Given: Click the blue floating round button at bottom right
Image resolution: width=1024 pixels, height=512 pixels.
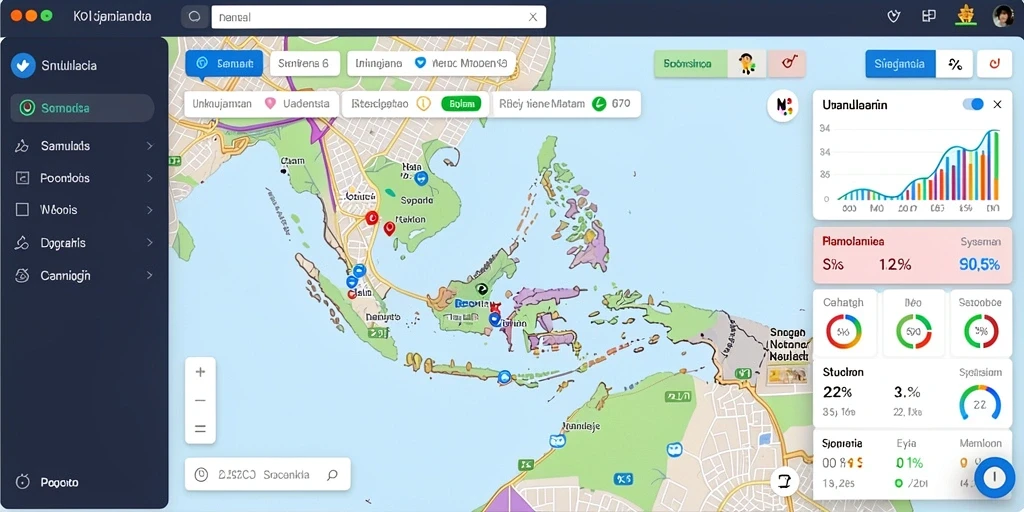Looking at the screenshot, I should [x=995, y=478].
